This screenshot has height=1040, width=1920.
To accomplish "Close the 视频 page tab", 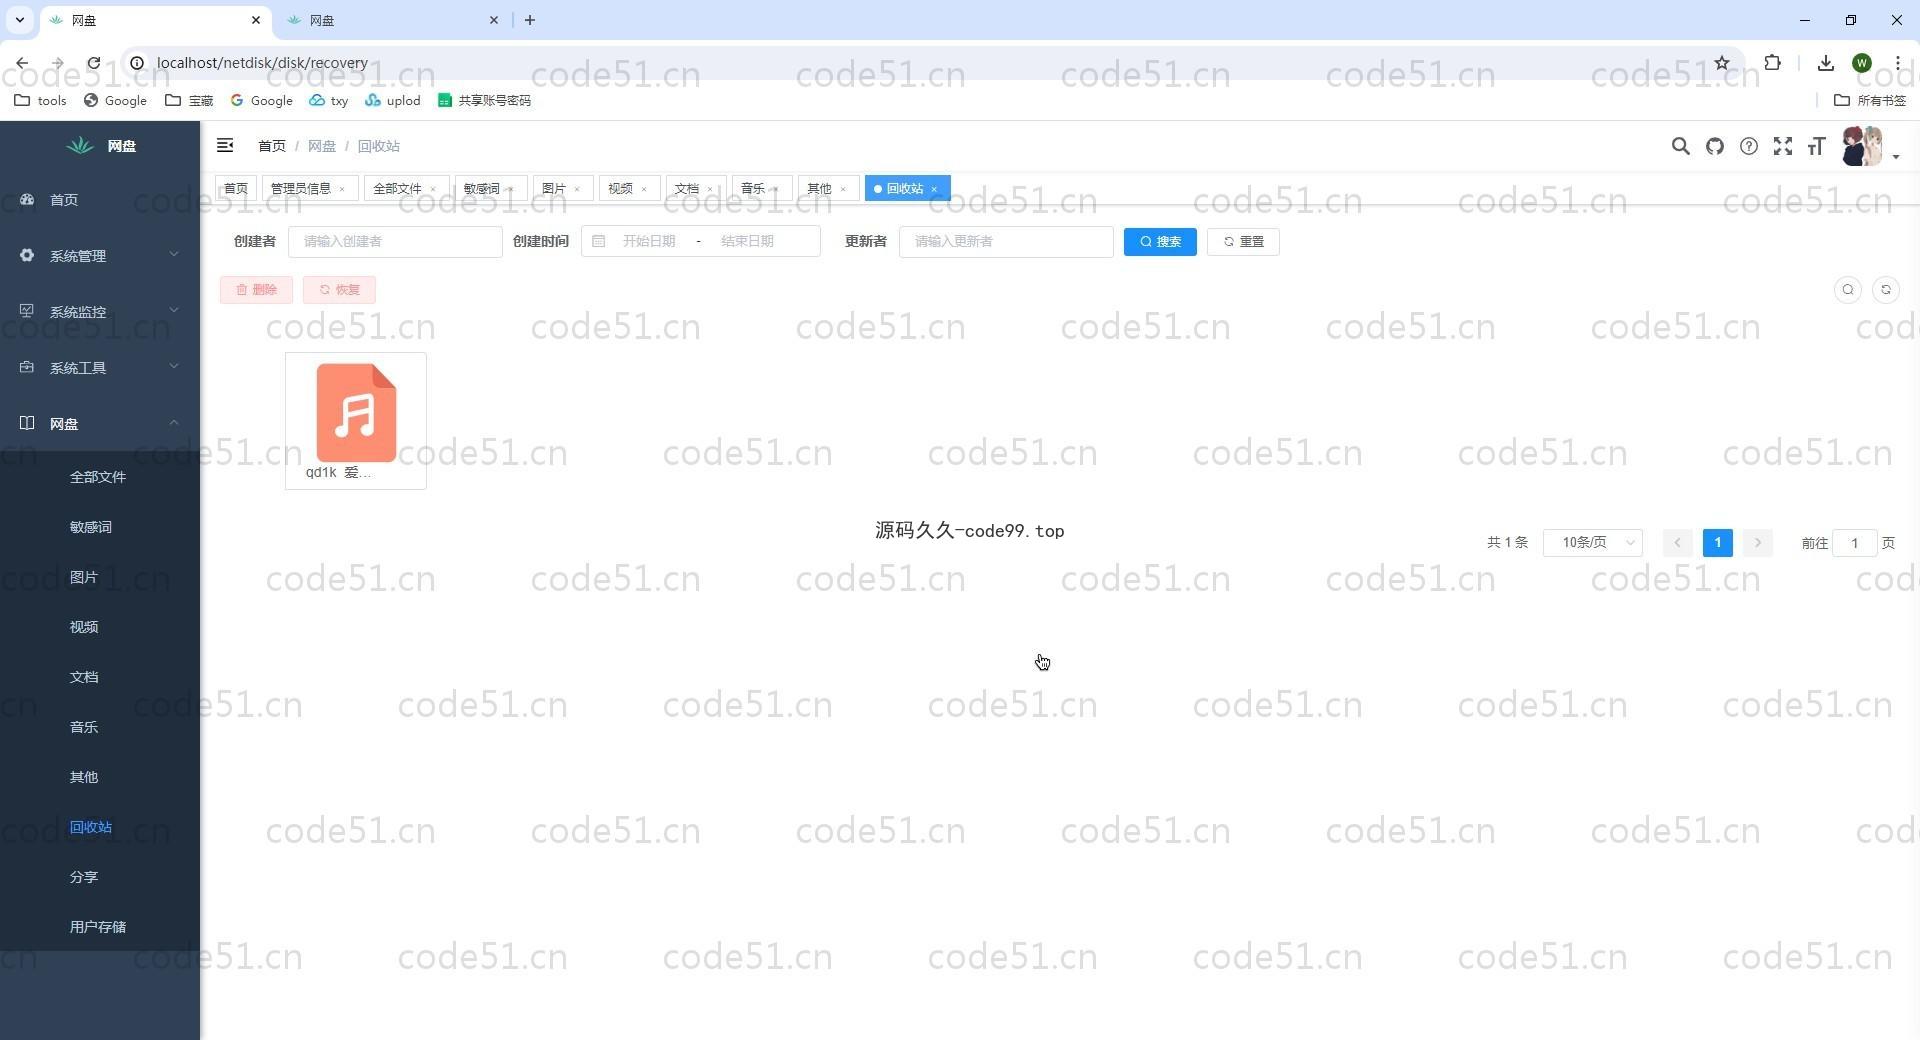I will pyautogui.click(x=644, y=190).
